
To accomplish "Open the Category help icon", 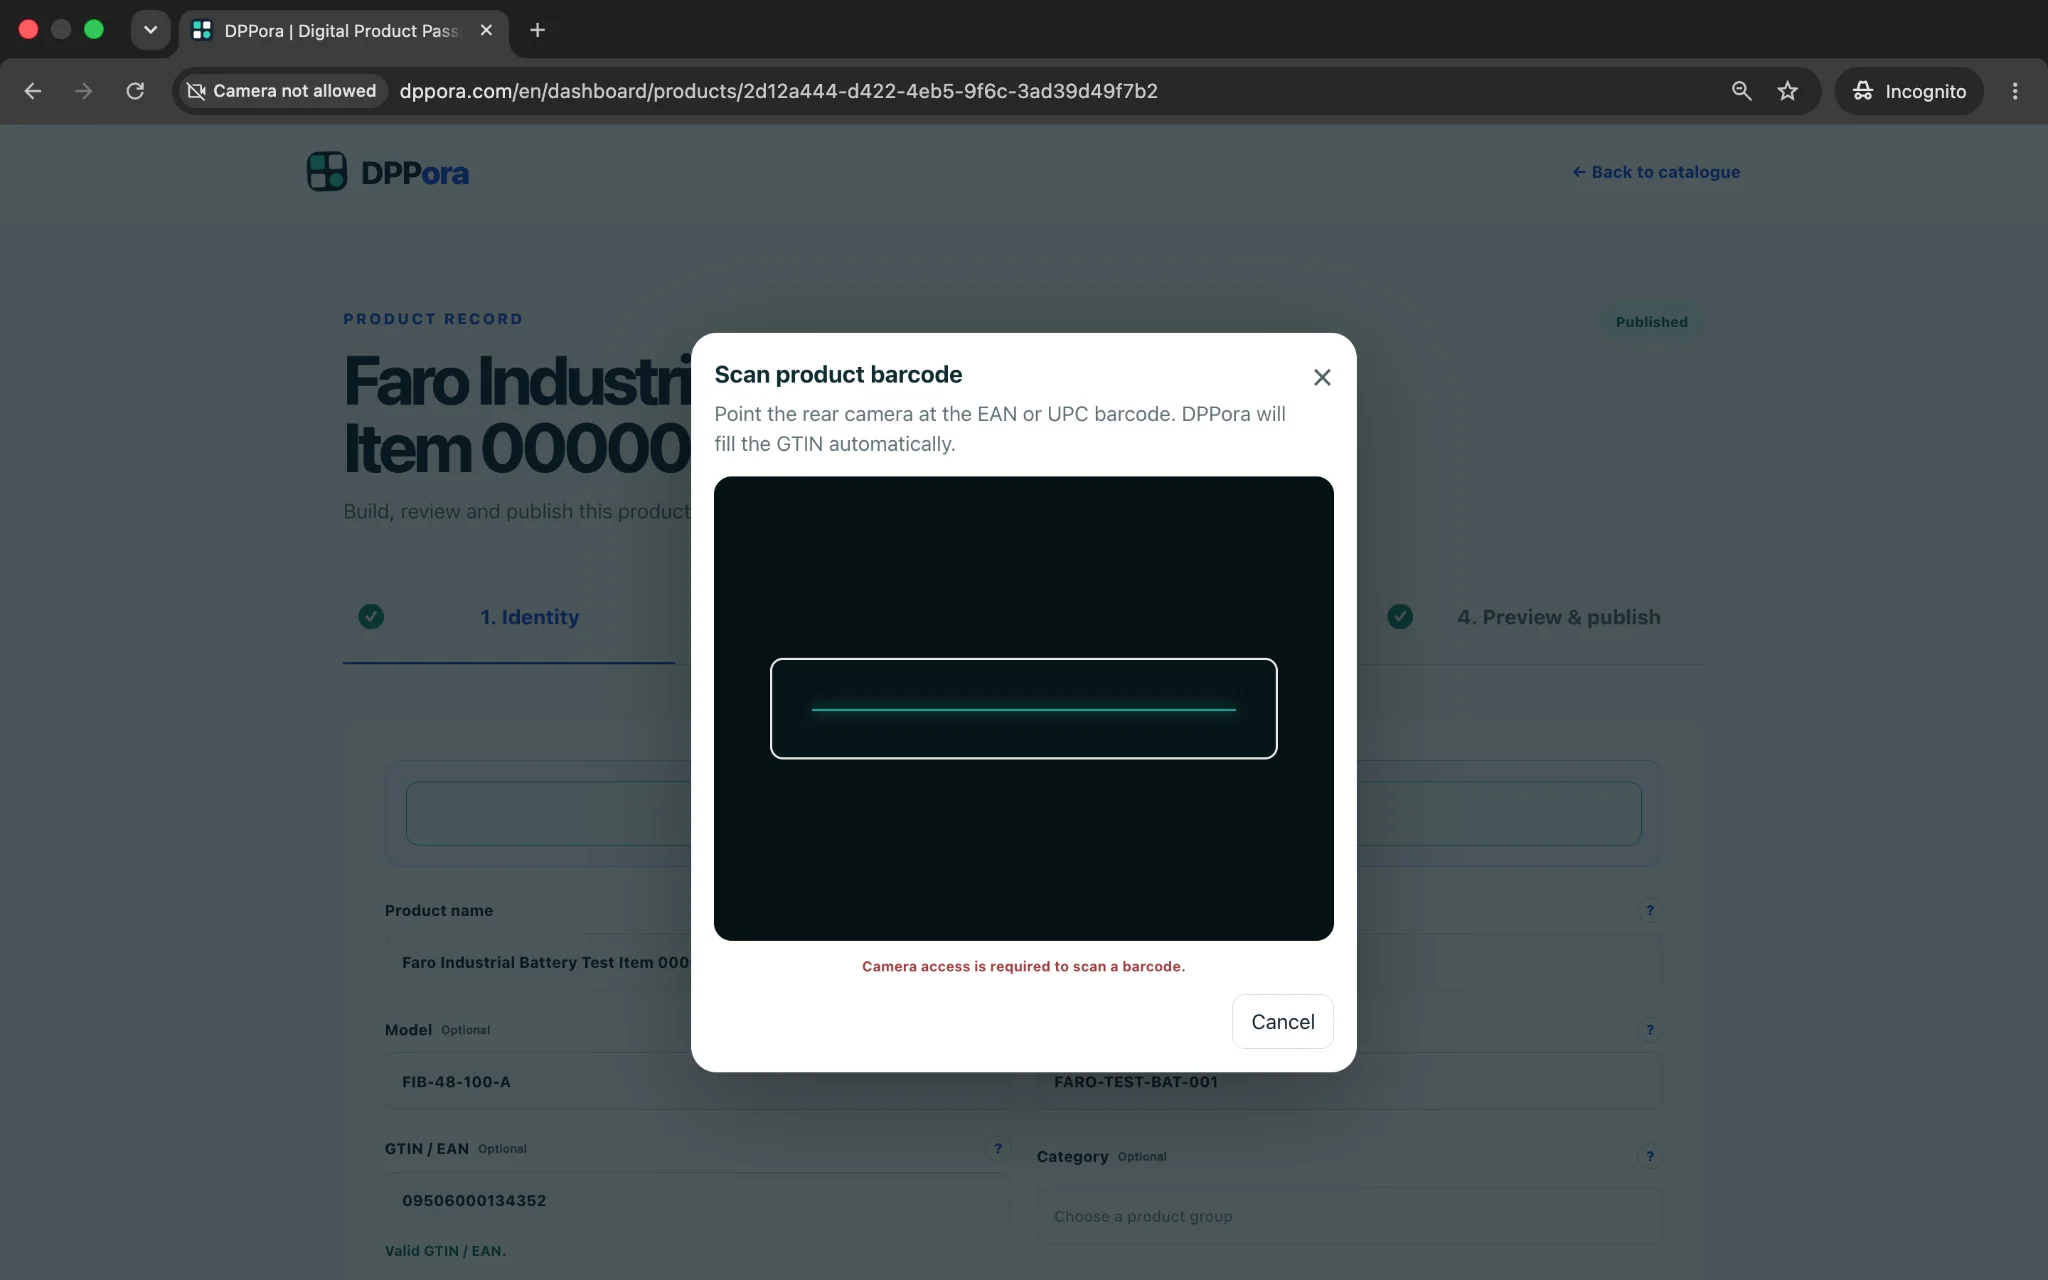I will coord(1649,1156).
